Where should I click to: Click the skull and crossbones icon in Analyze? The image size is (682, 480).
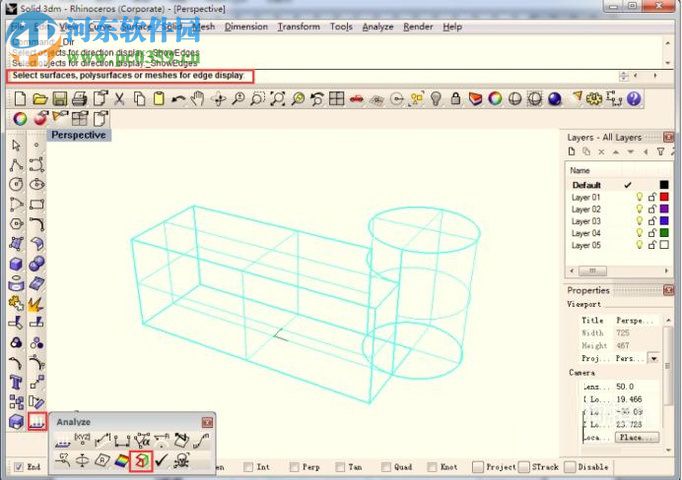[182, 460]
